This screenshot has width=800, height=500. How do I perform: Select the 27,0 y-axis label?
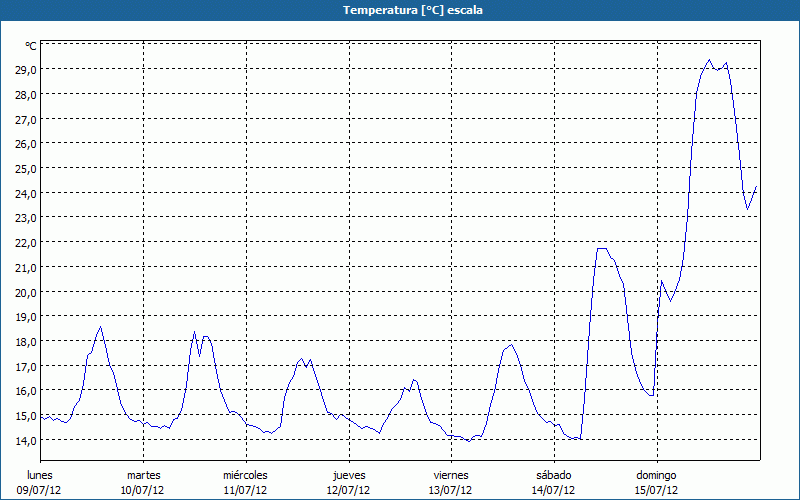26,119
